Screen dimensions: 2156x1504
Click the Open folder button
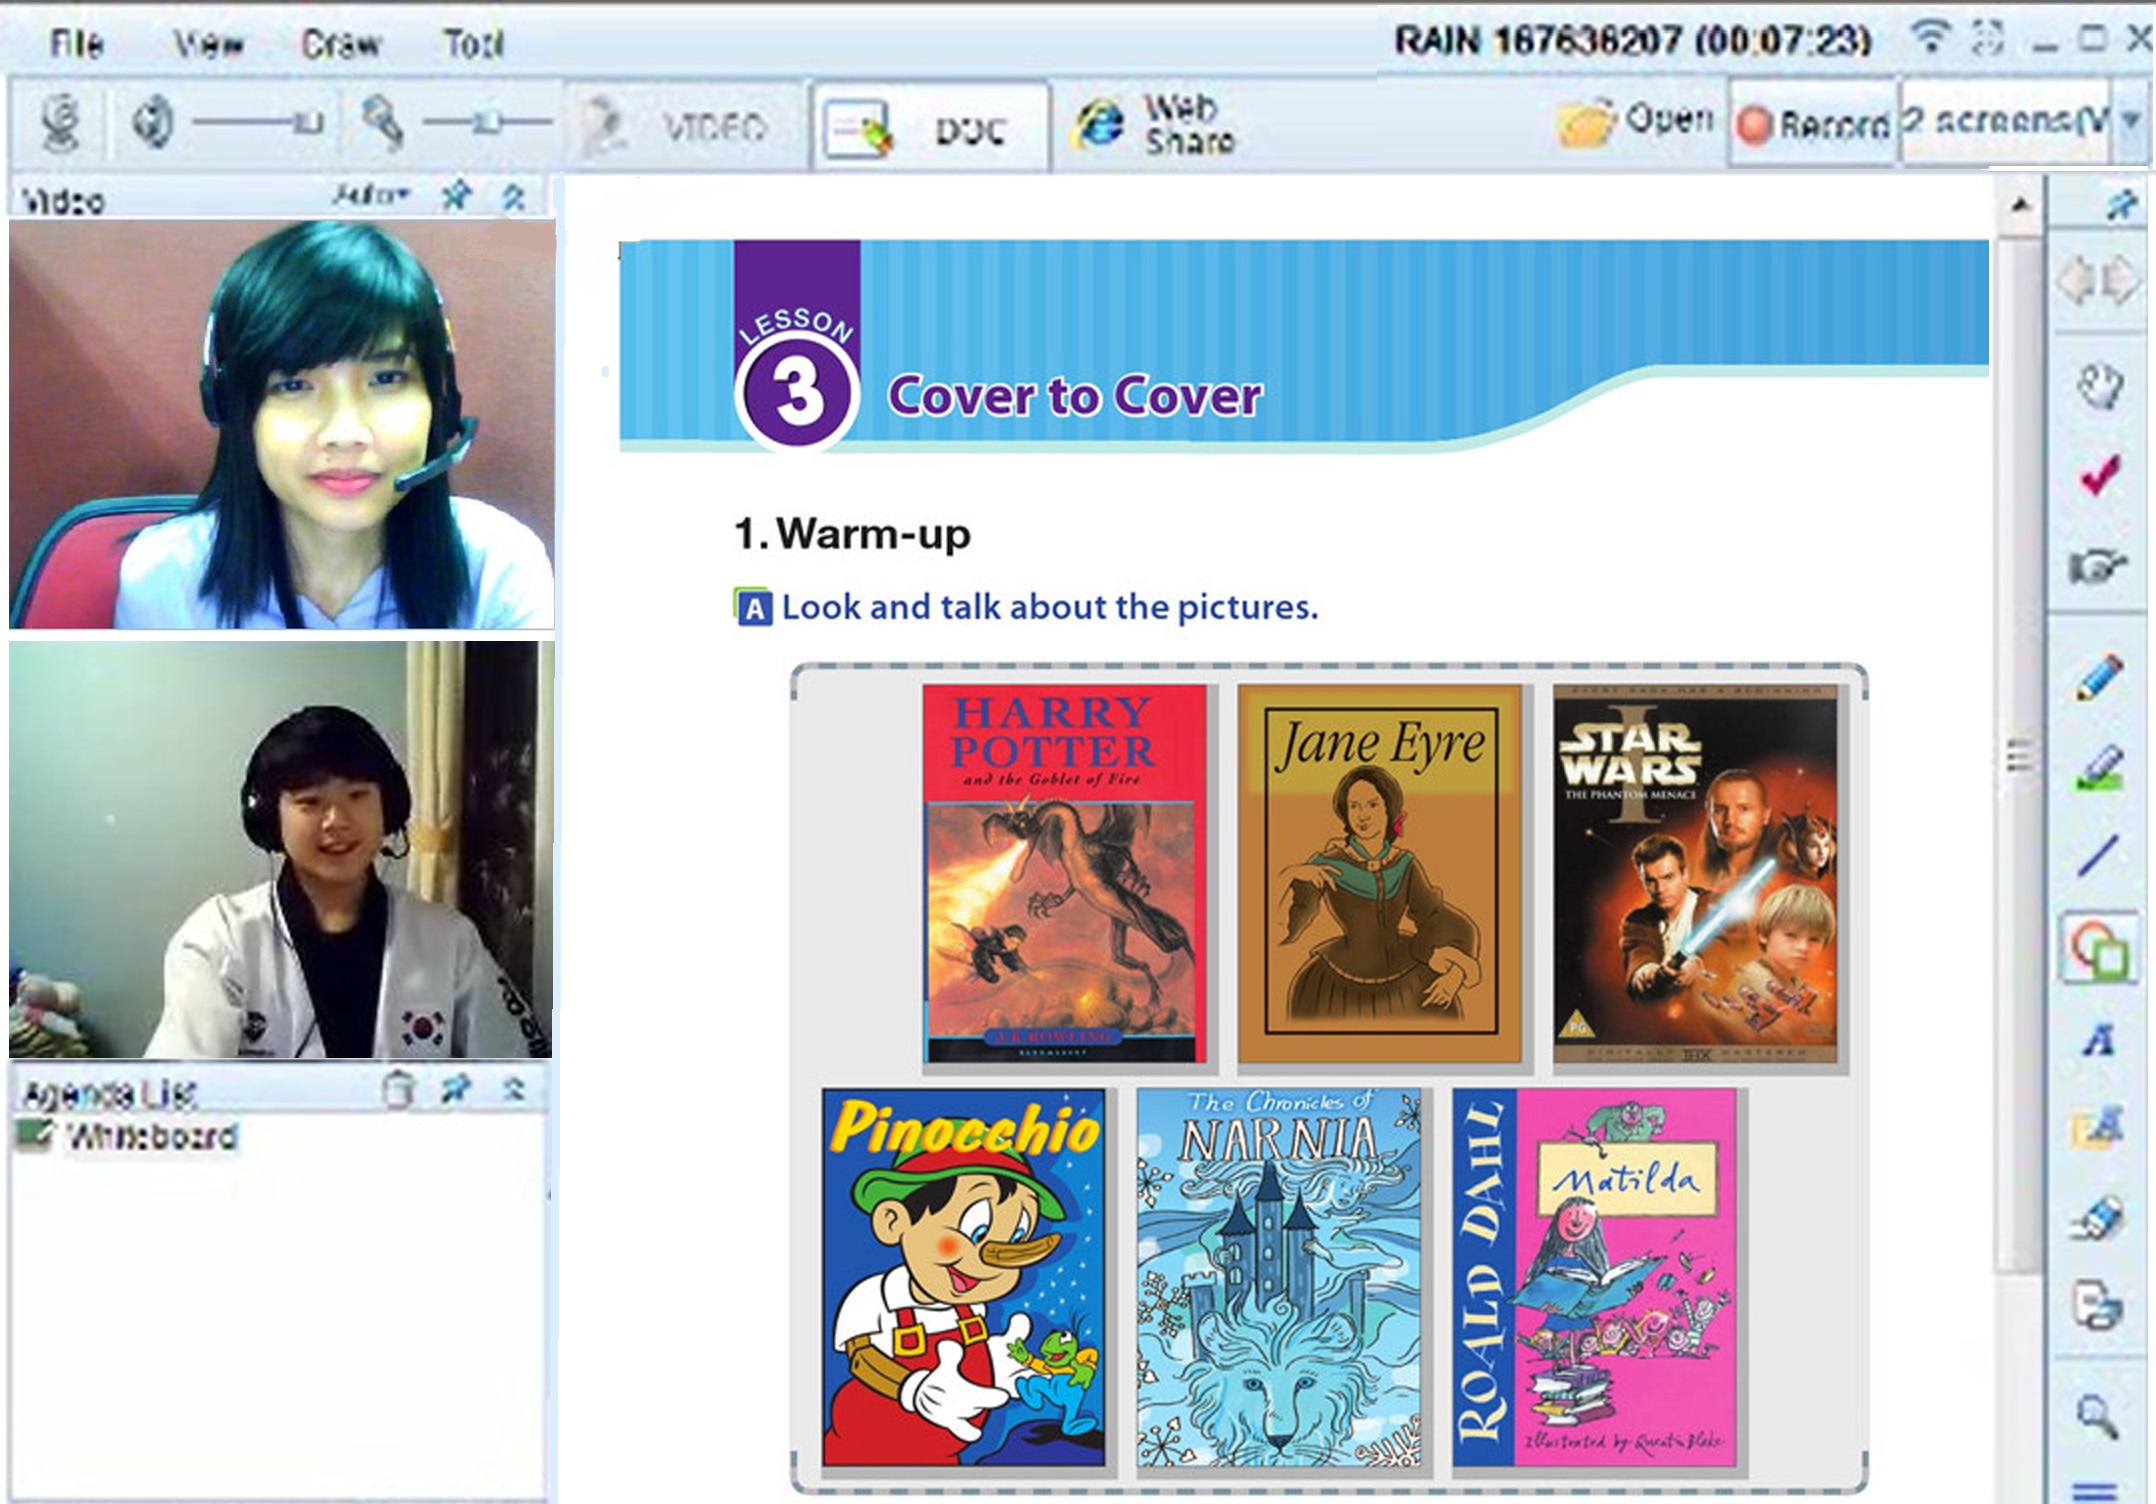click(1635, 121)
